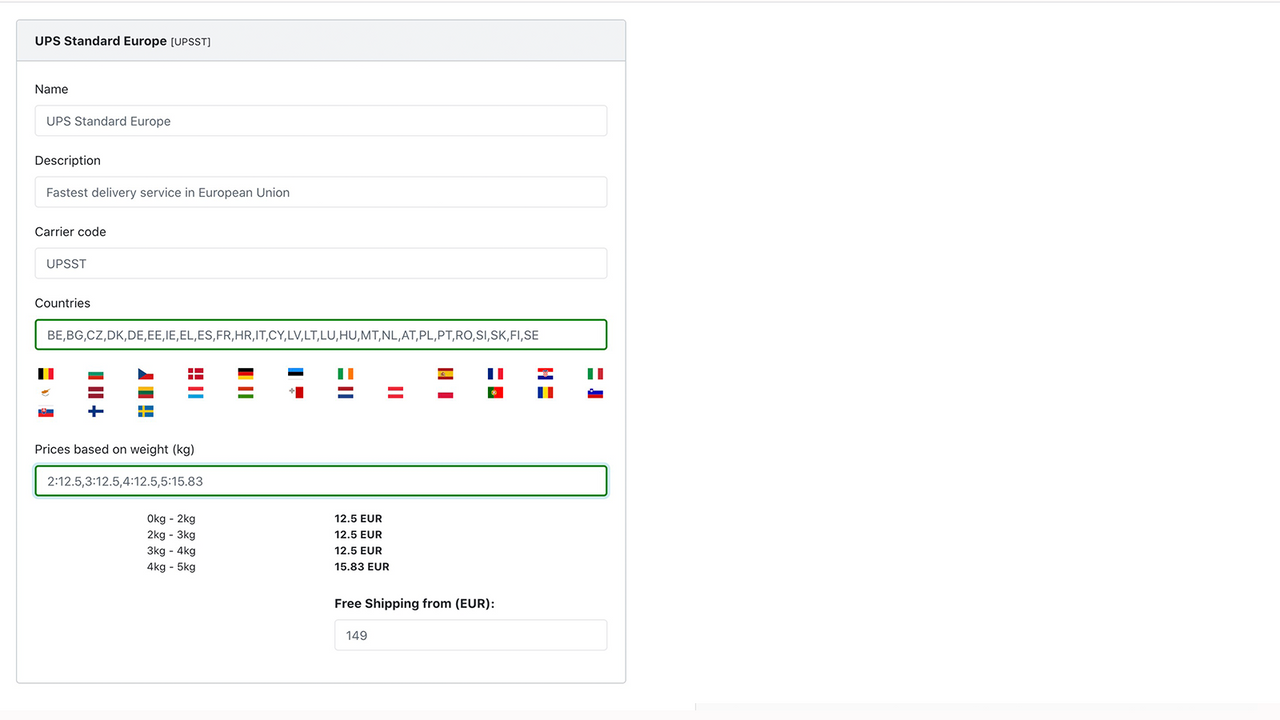Click into the Carrier code field
This screenshot has width=1280, height=720.
(321, 264)
